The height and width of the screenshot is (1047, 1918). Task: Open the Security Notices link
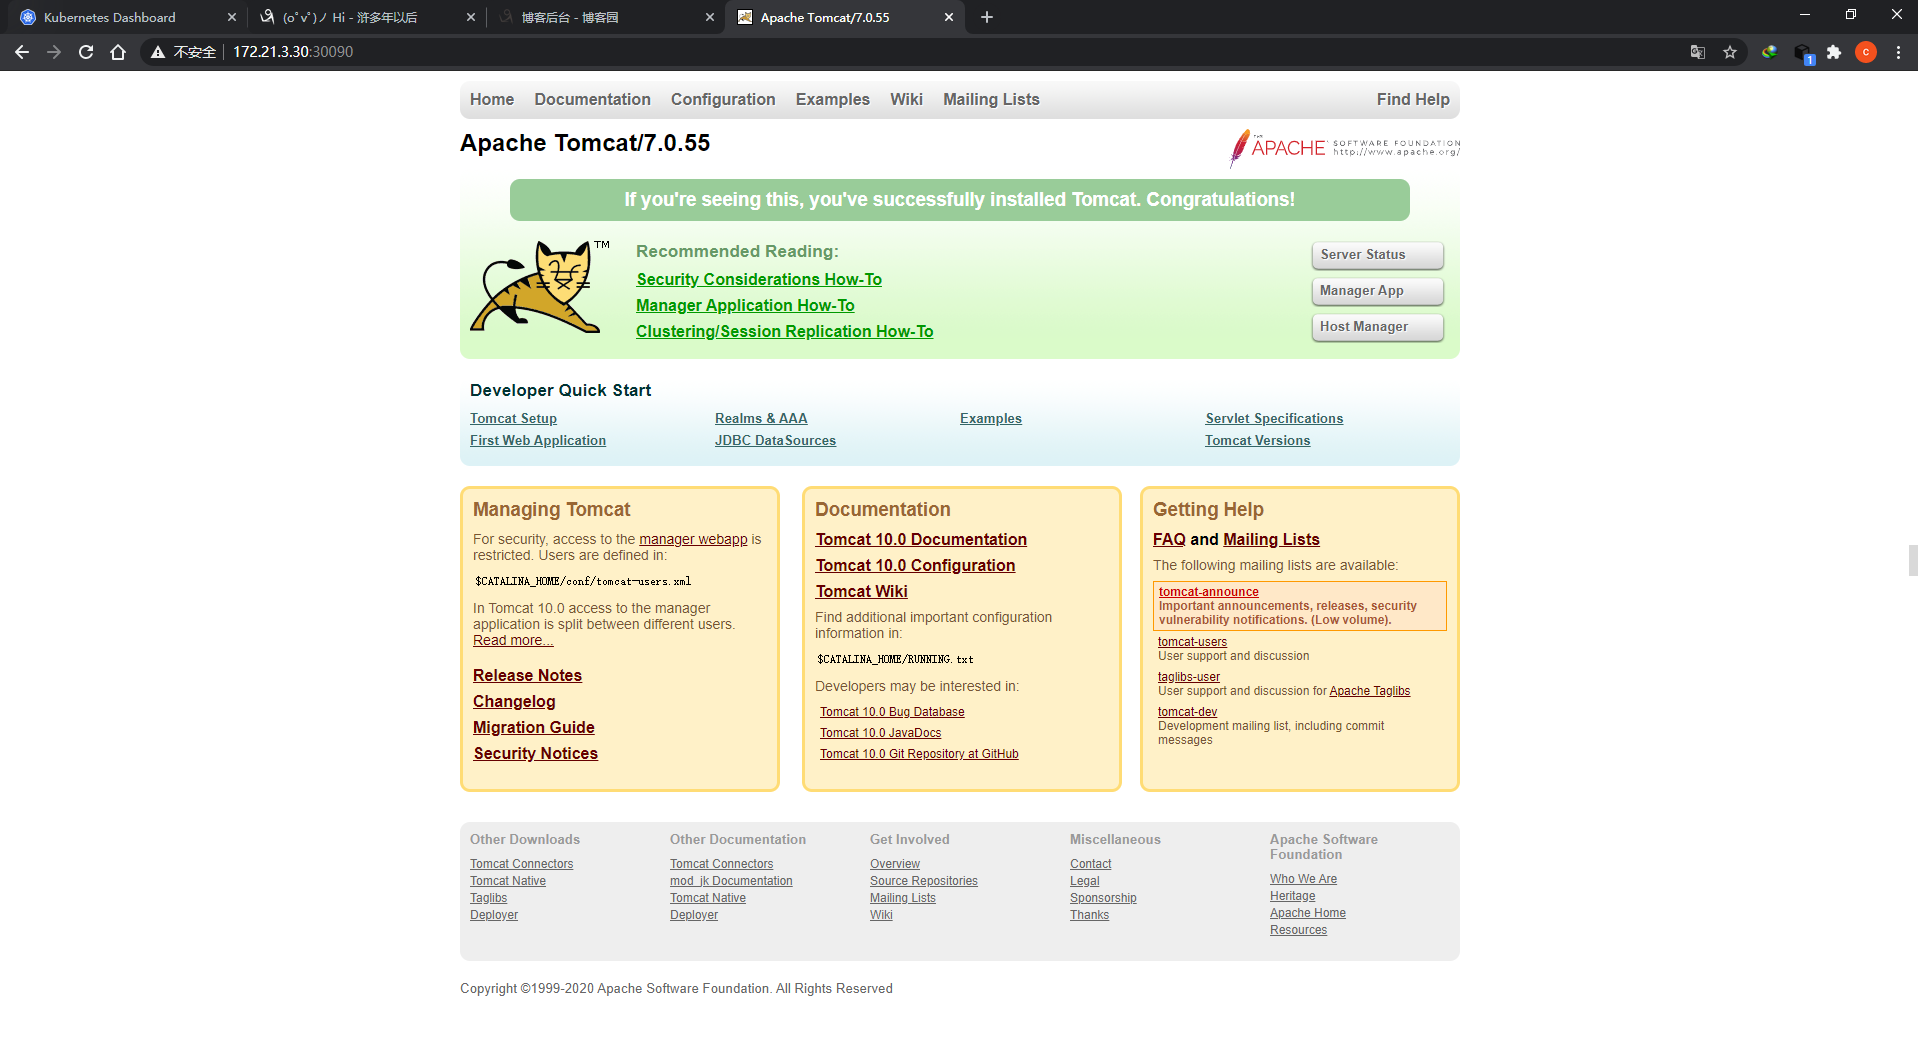pyautogui.click(x=535, y=754)
